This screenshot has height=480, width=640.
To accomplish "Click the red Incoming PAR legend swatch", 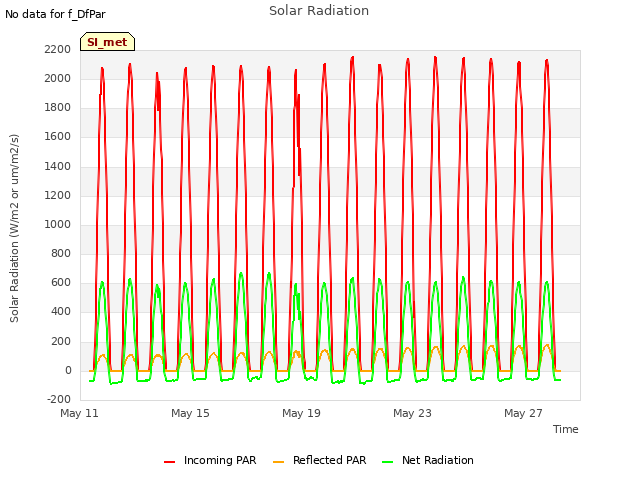I will pyautogui.click(x=169, y=462).
